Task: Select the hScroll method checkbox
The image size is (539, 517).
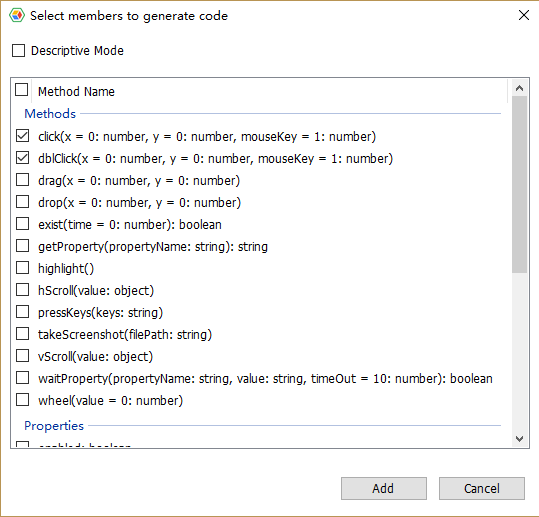Action: tap(23, 290)
